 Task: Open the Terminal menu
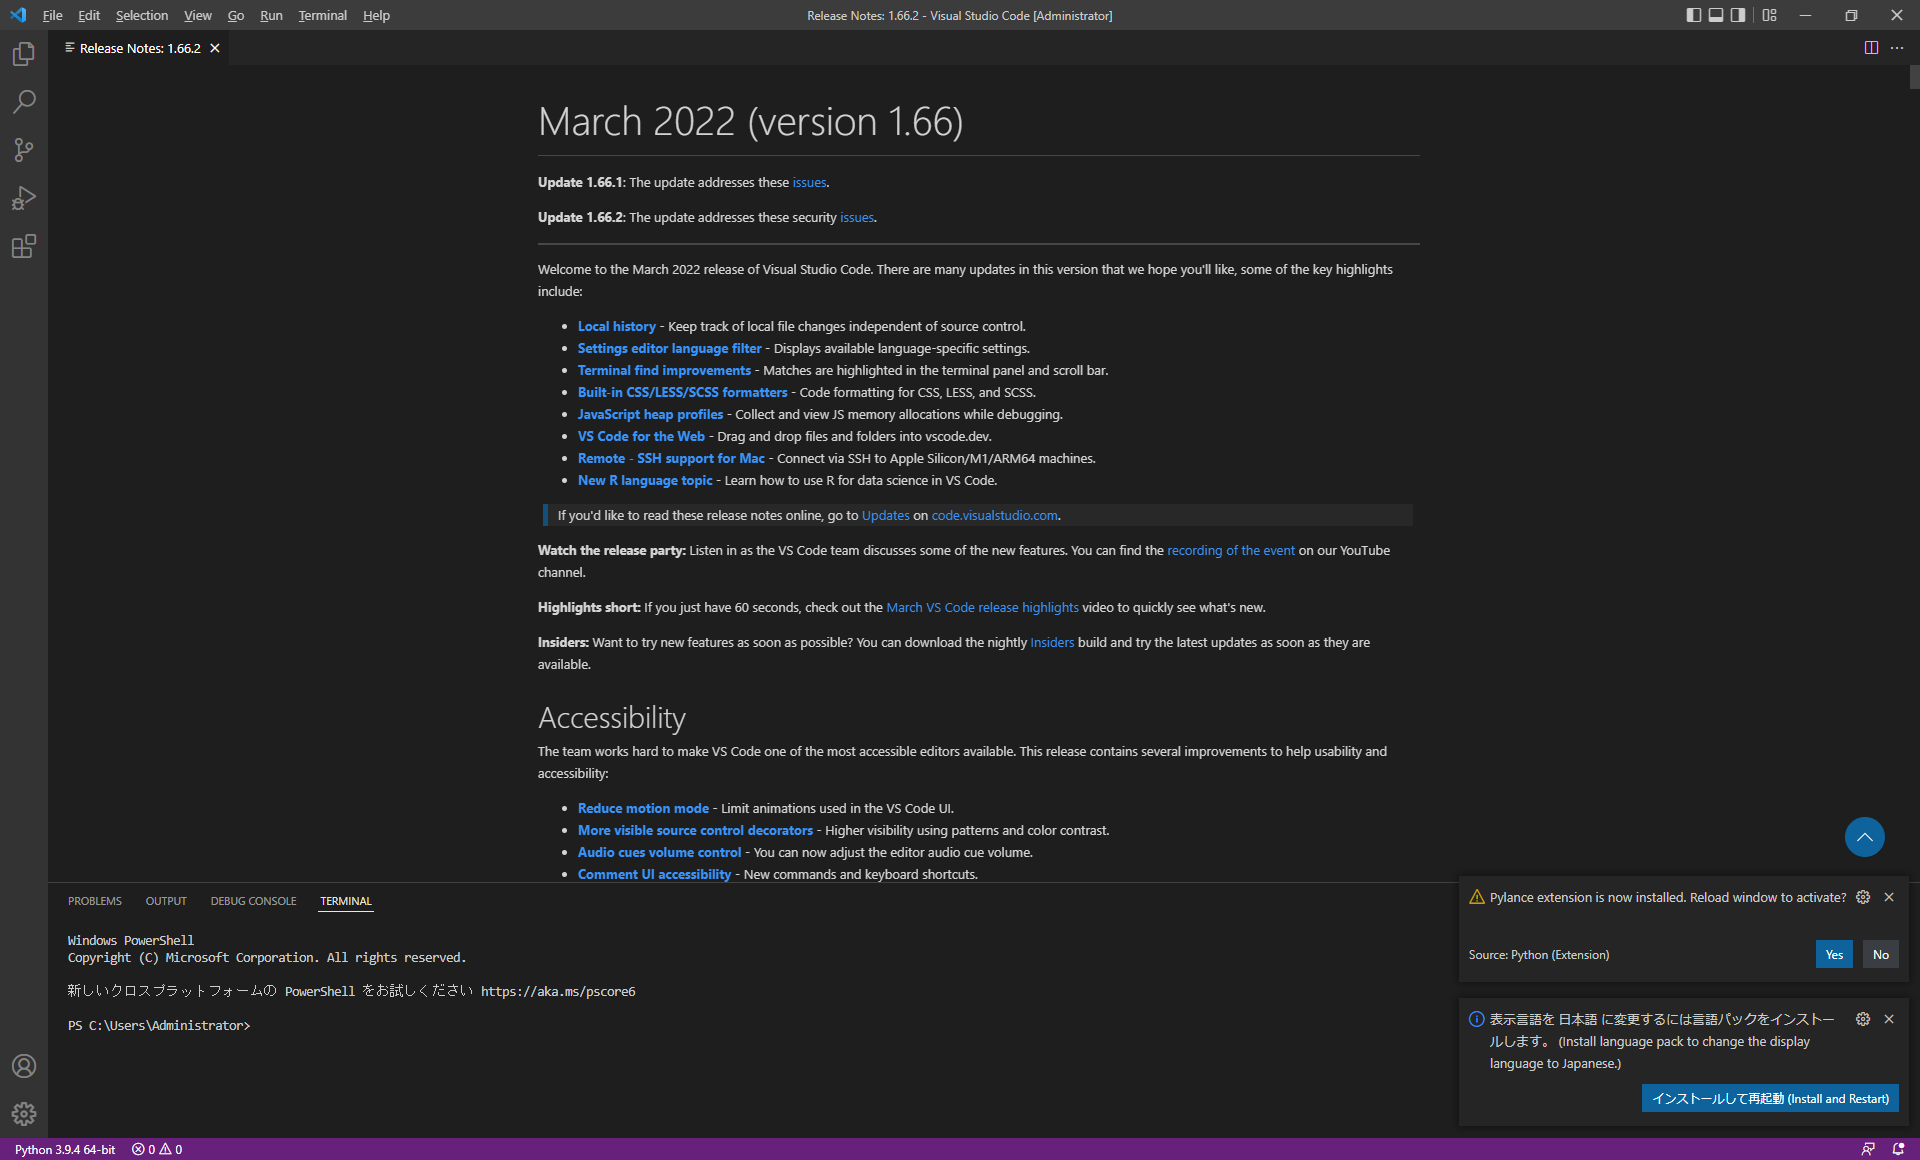coord(322,15)
